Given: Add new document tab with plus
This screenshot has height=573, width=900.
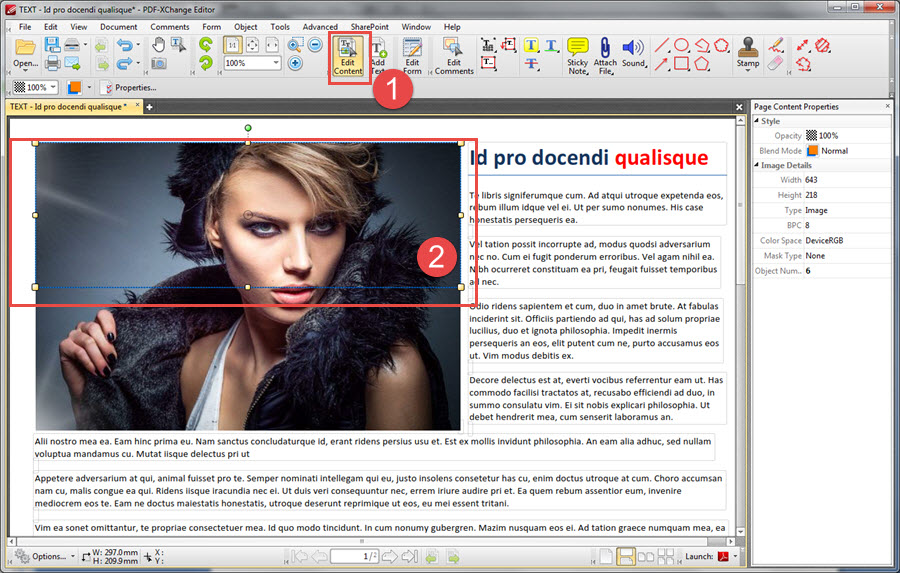Looking at the screenshot, I should click(149, 107).
